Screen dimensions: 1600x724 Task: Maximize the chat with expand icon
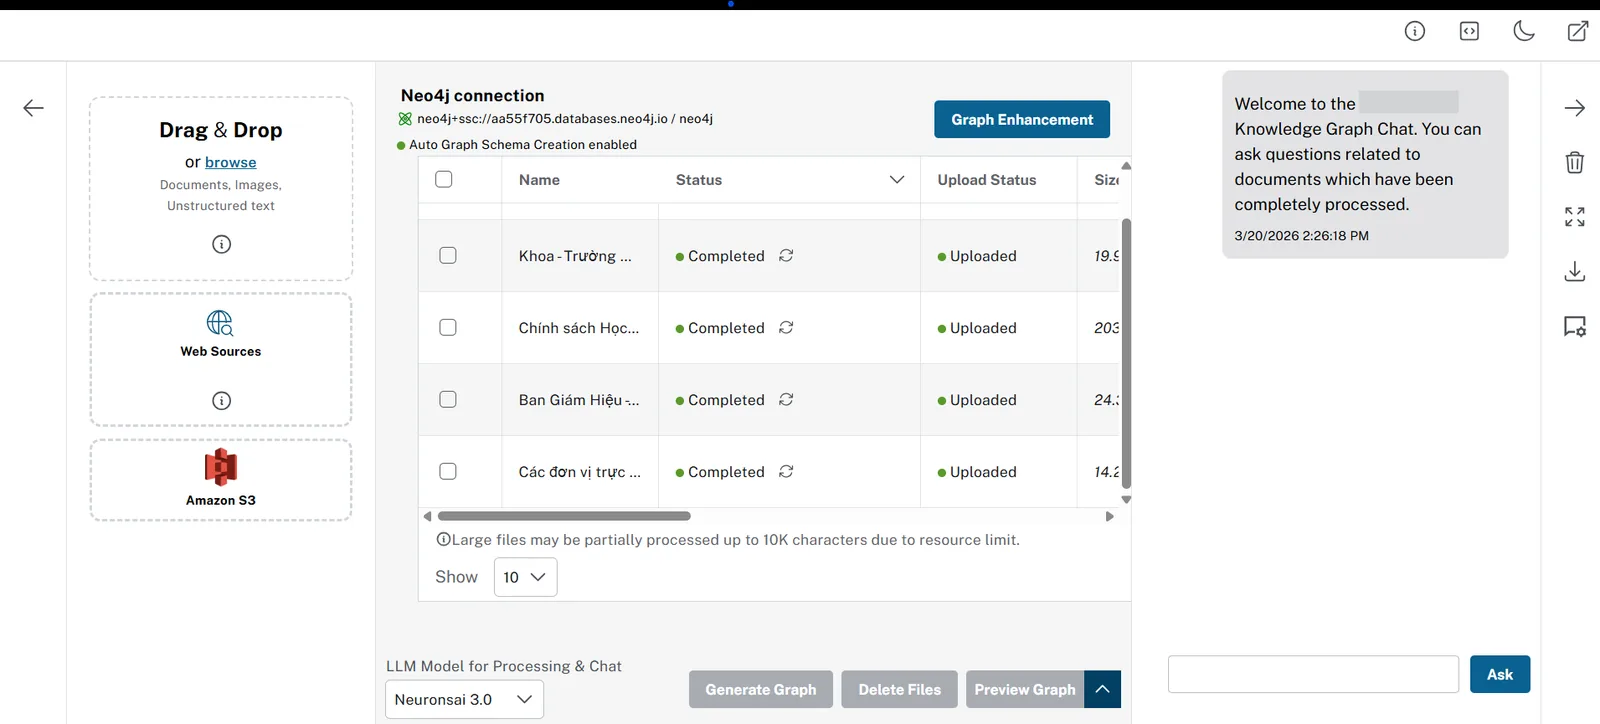[x=1575, y=217]
